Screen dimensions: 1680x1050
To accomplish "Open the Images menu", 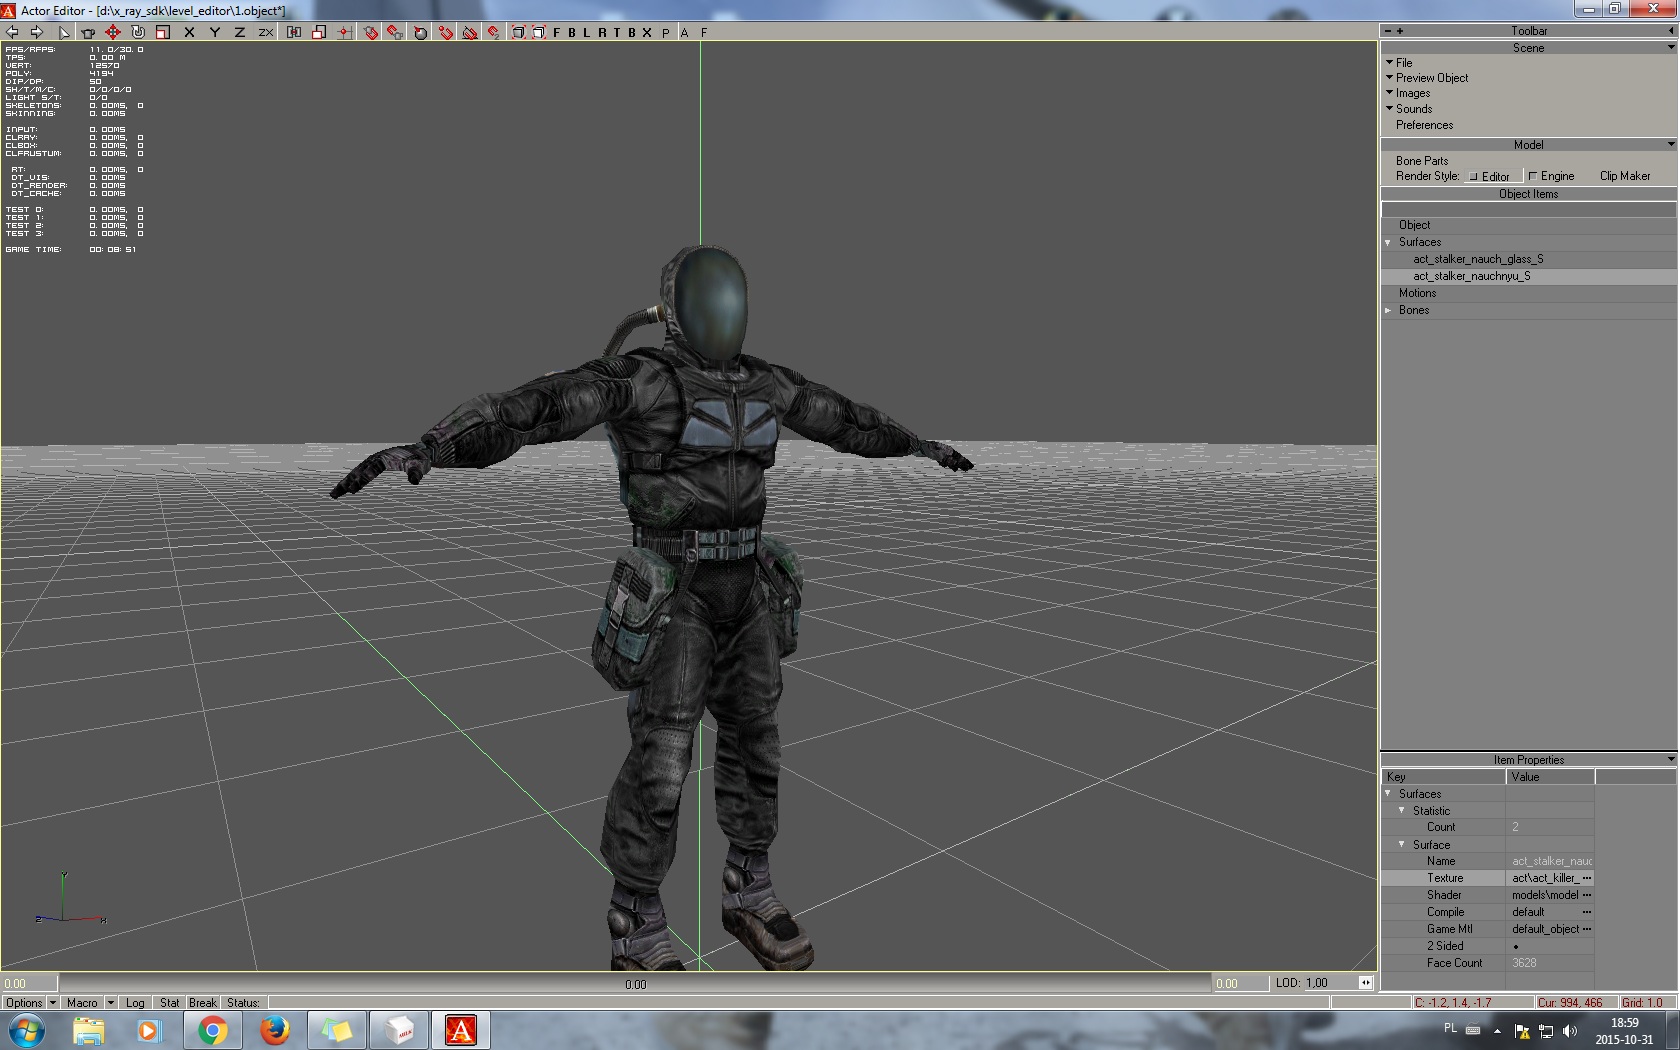I will coord(1413,93).
